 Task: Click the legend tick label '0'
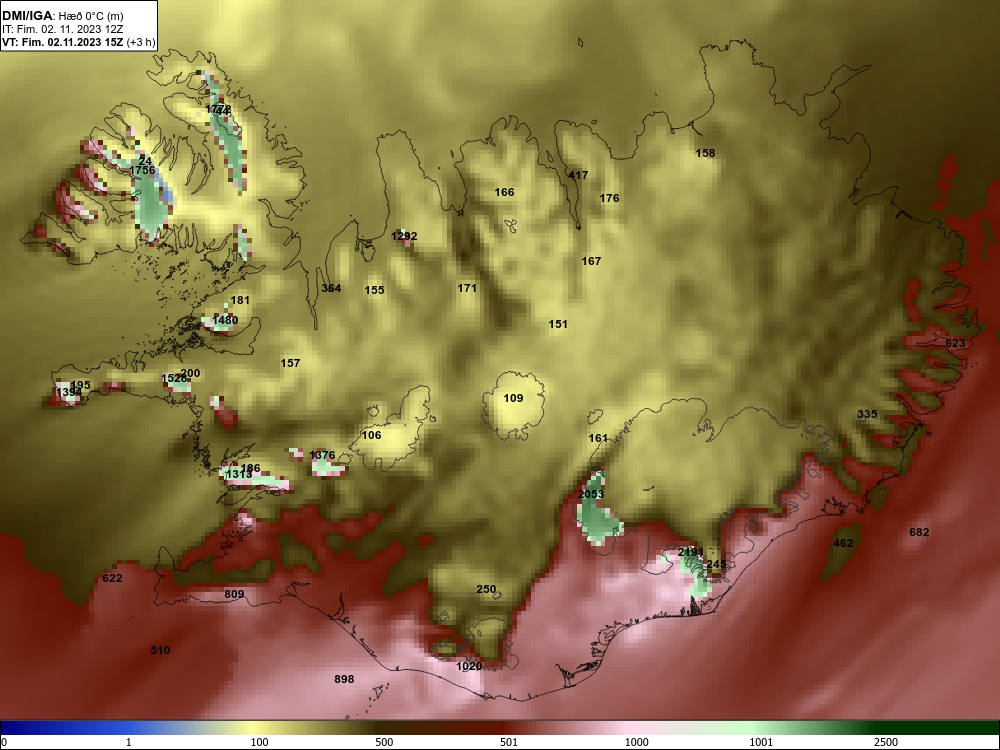(4, 742)
